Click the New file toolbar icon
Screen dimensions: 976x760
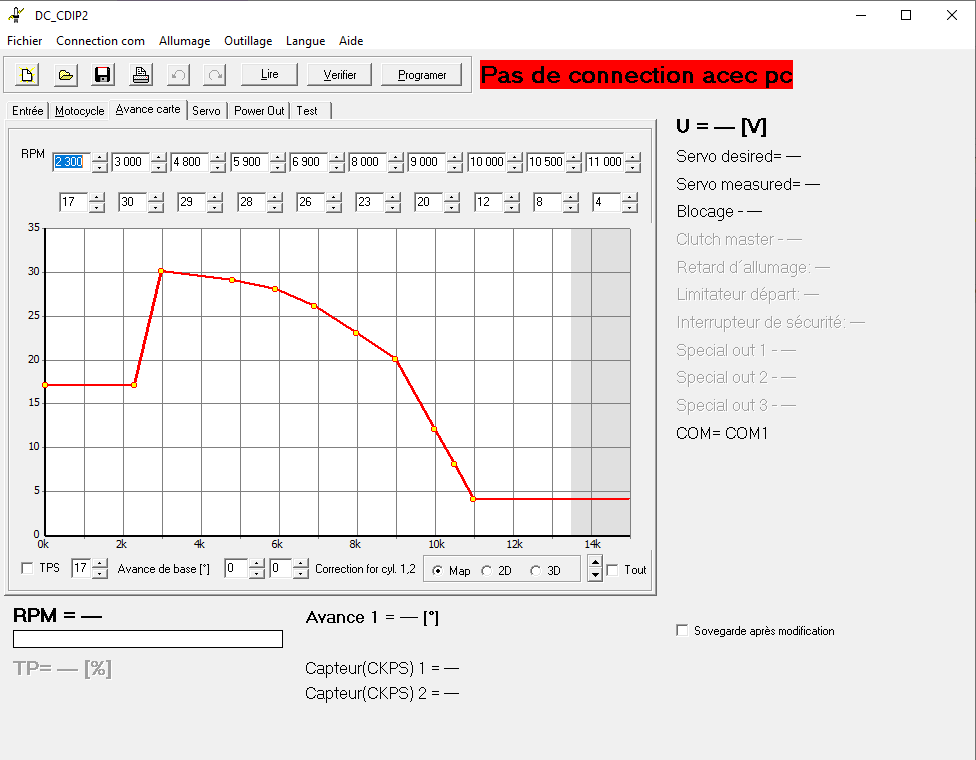(27, 75)
